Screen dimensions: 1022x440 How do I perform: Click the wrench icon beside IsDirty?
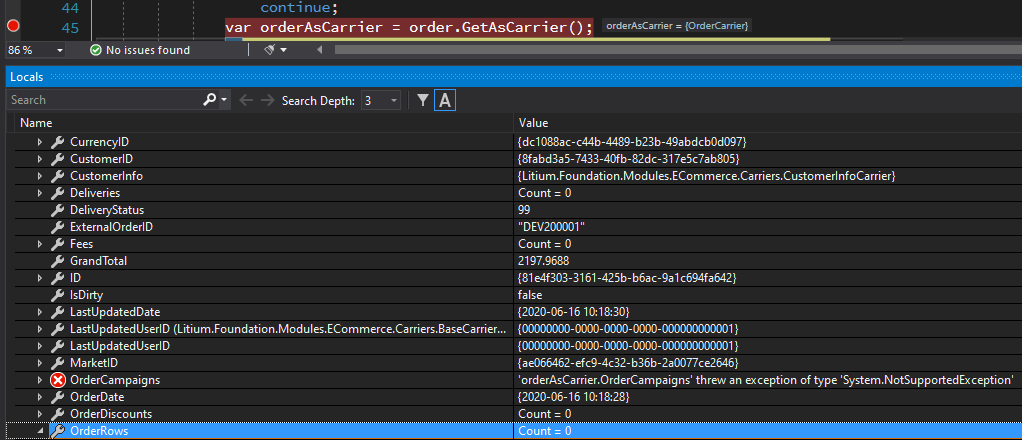57,295
